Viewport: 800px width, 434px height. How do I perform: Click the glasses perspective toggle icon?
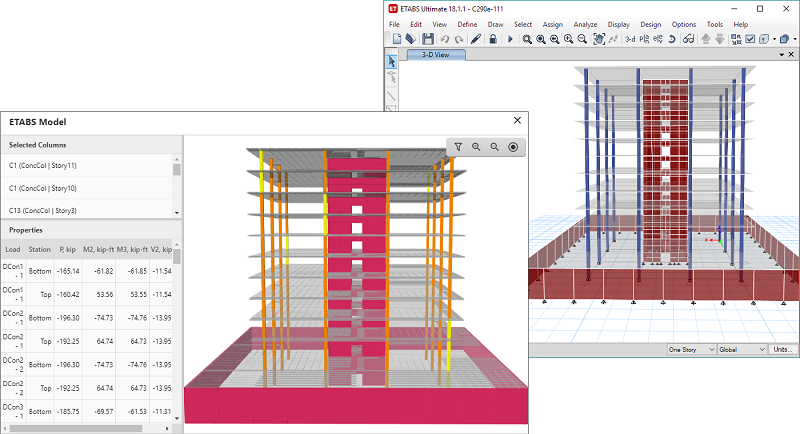pyautogui.click(x=688, y=39)
